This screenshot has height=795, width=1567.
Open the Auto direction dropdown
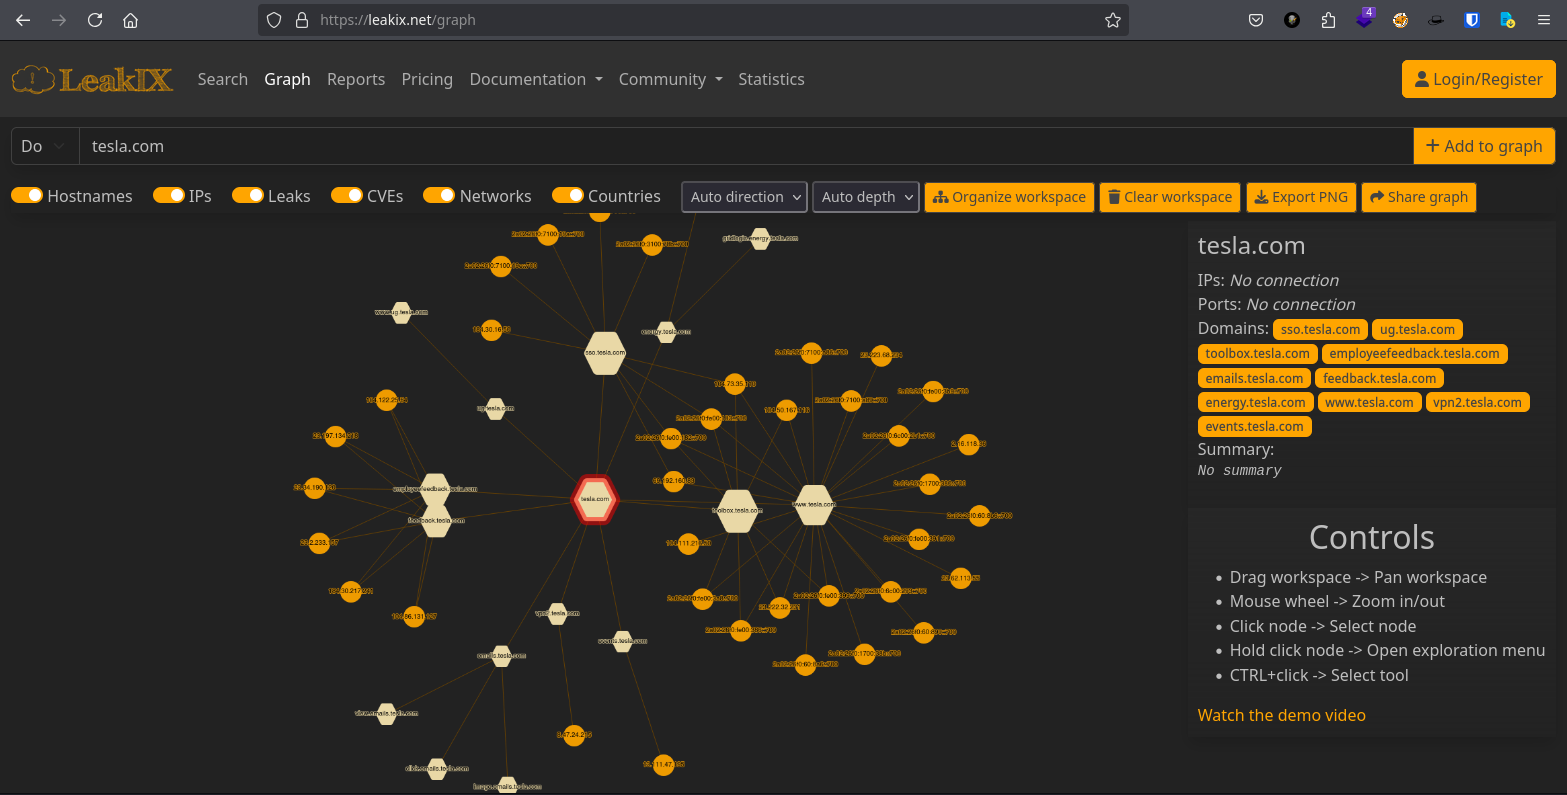point(744,197)
